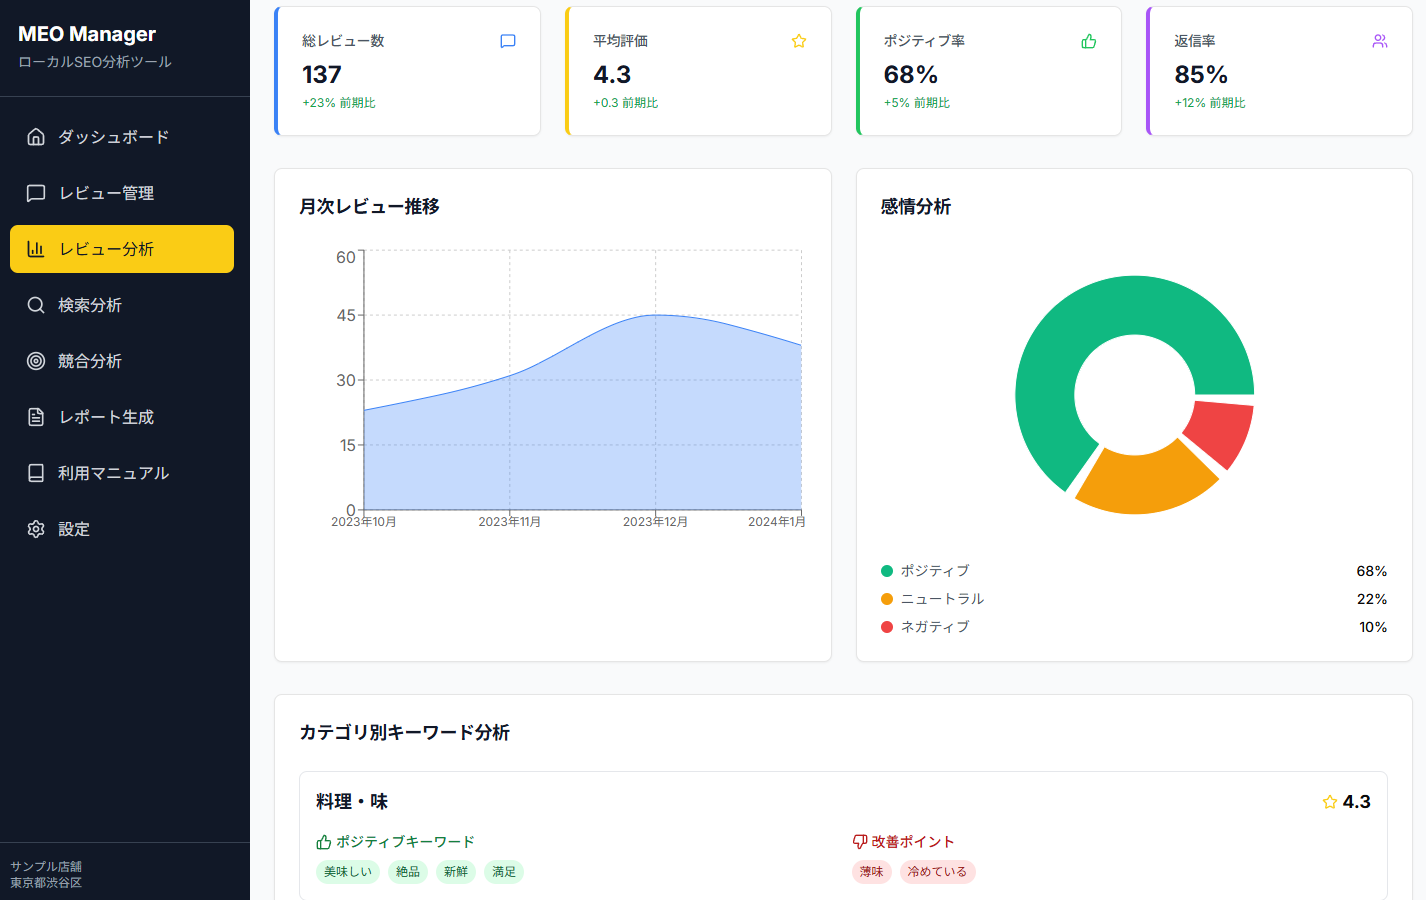This screenshot has width=1426, height=900.
Task: Open 競合分析 via its target icon
Action: (36, 360)
